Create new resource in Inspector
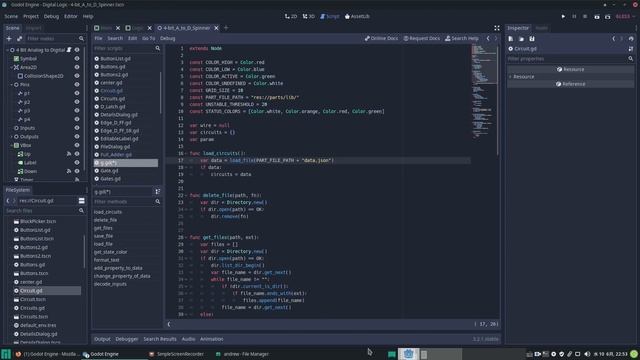The image size is (640, 360). [x=511, y=39]
